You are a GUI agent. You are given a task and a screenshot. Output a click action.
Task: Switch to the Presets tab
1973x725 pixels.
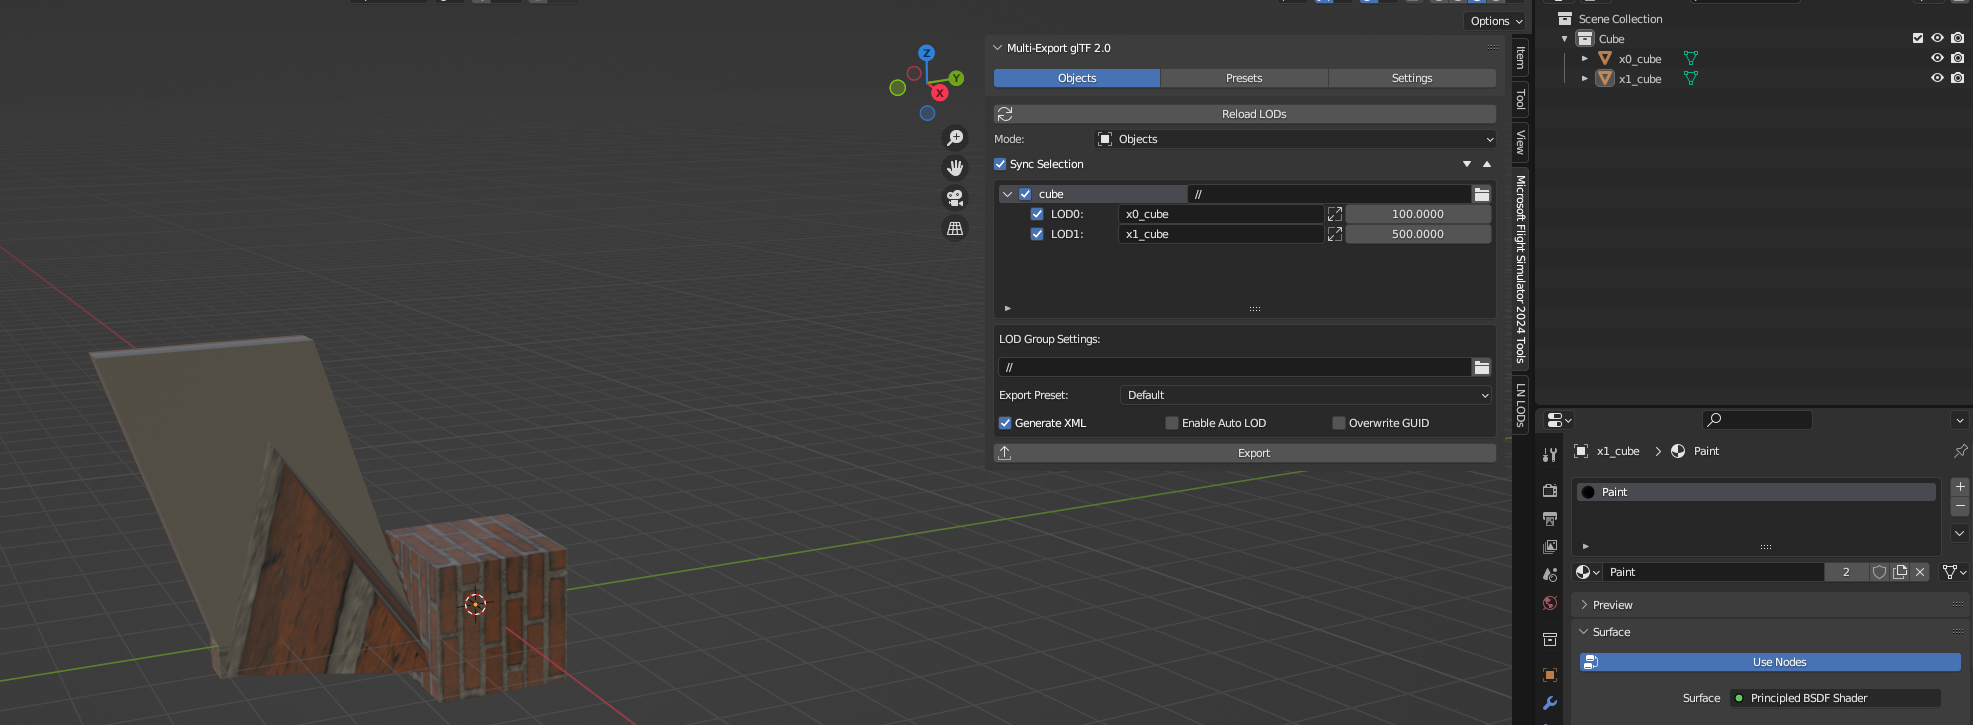(x=1244, y=78)
